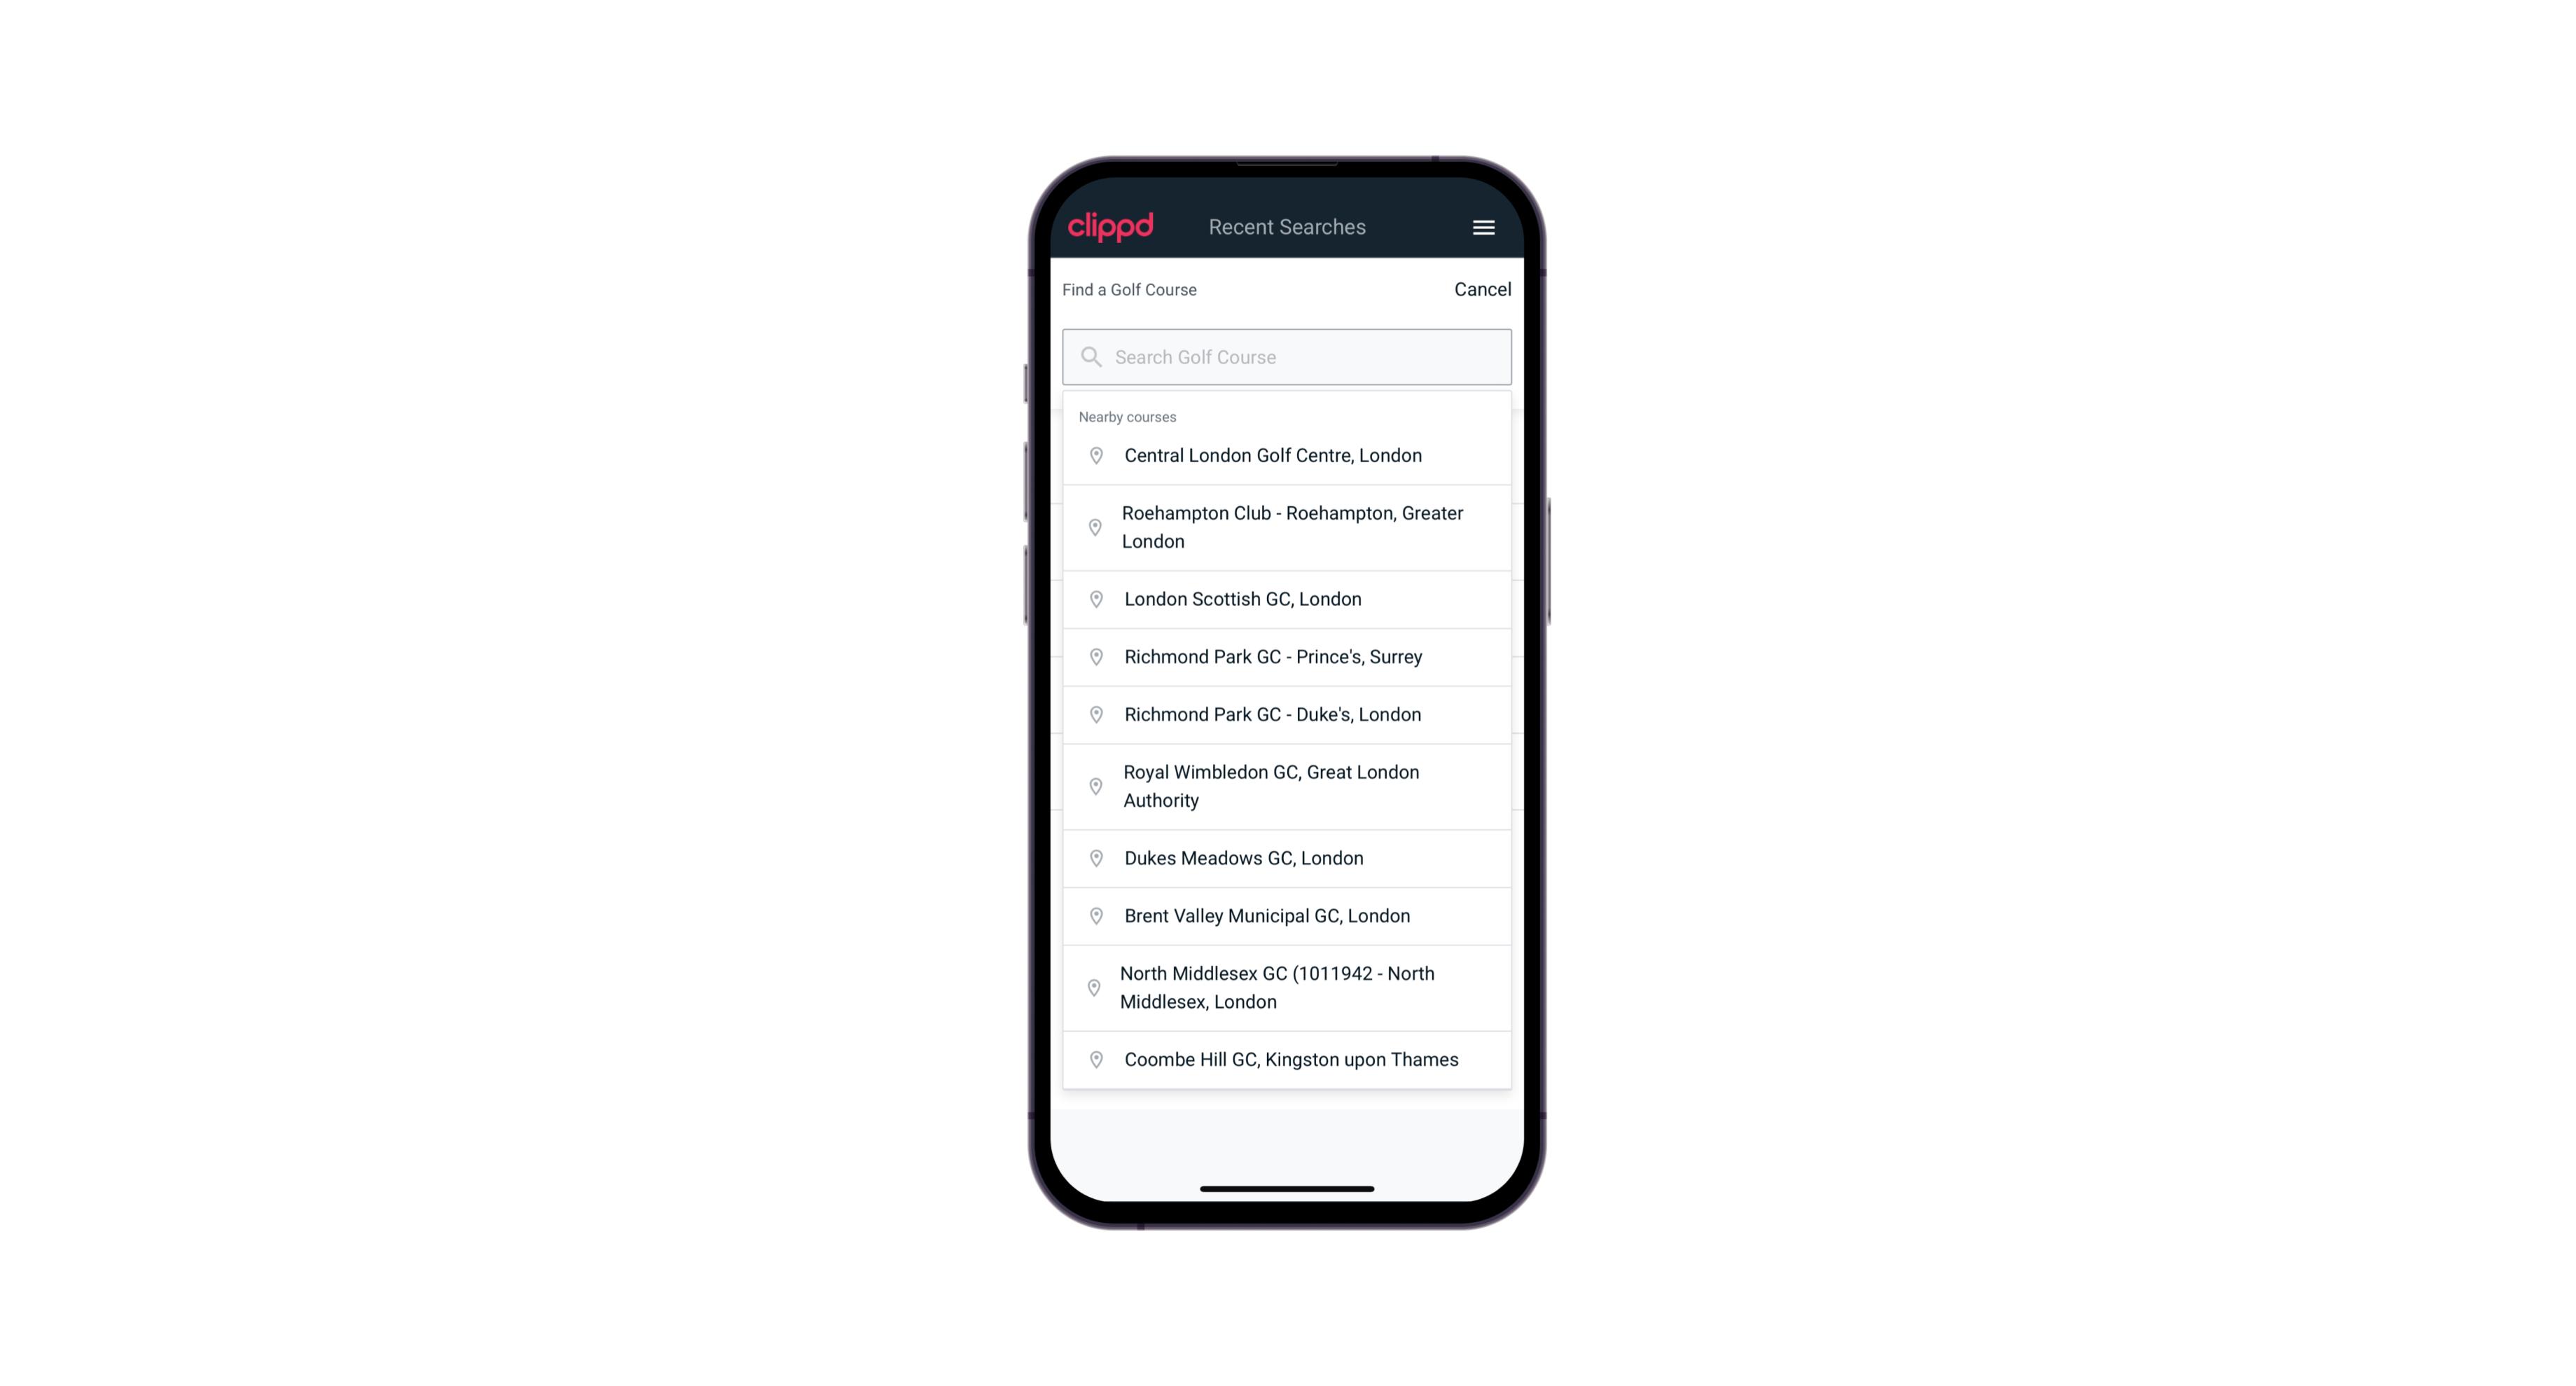Image resolution: width=2576 pixels, height=1386 pixels.
Task: Click Recent Searches header title
Action: coord(1287,227)
